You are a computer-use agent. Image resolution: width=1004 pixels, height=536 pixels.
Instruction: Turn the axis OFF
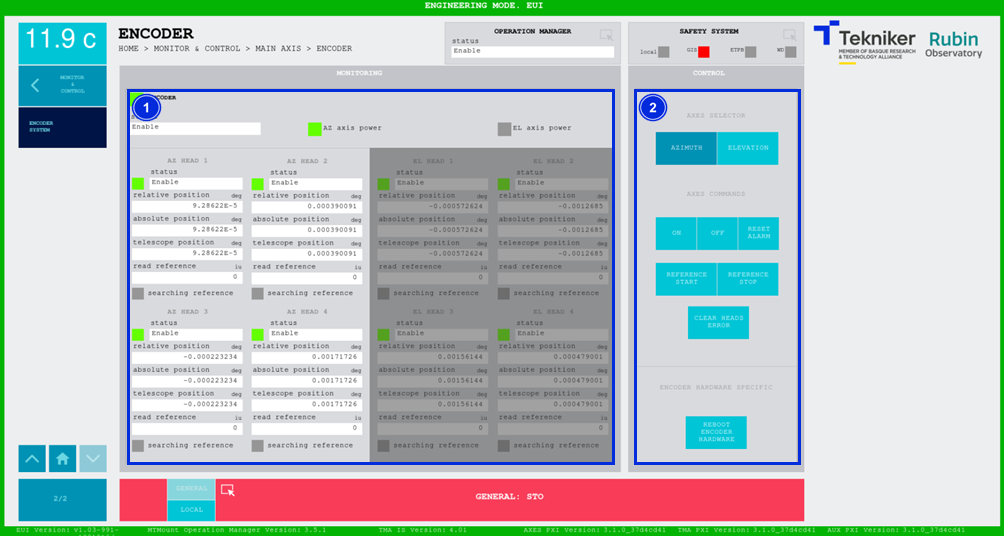pos(717,233)
